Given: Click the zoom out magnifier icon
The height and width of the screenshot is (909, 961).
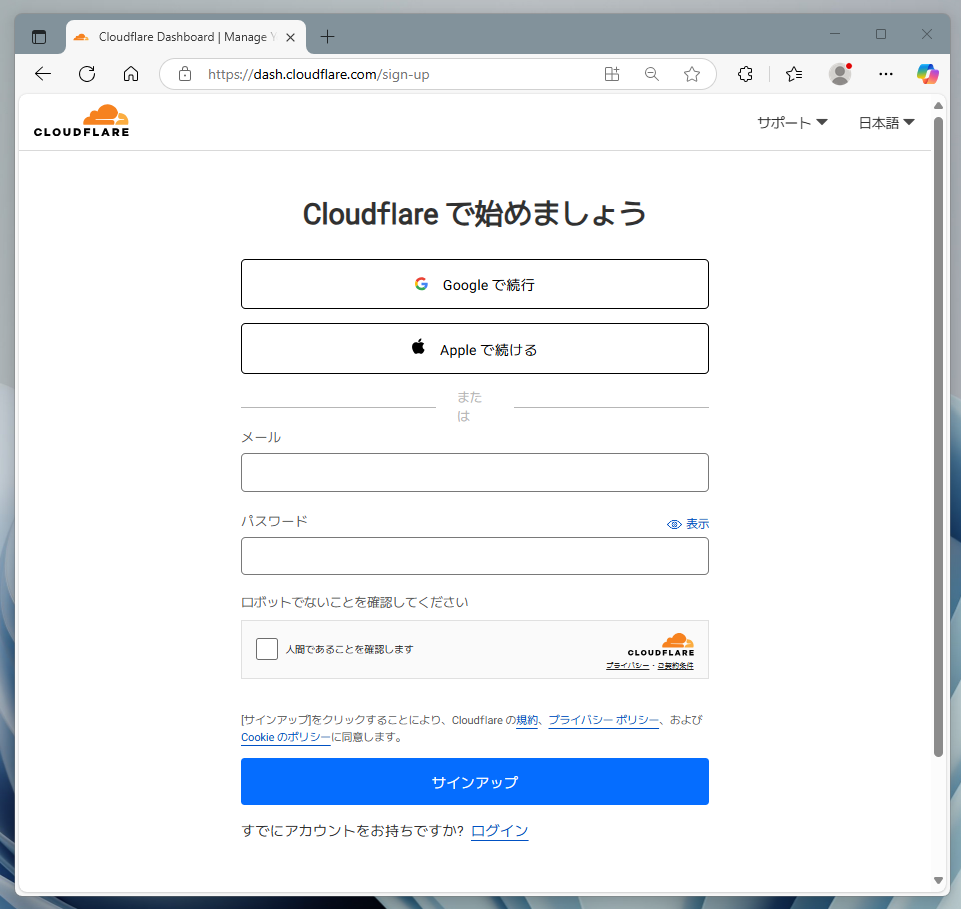Looking at the screenshot, I should [651, 74].
